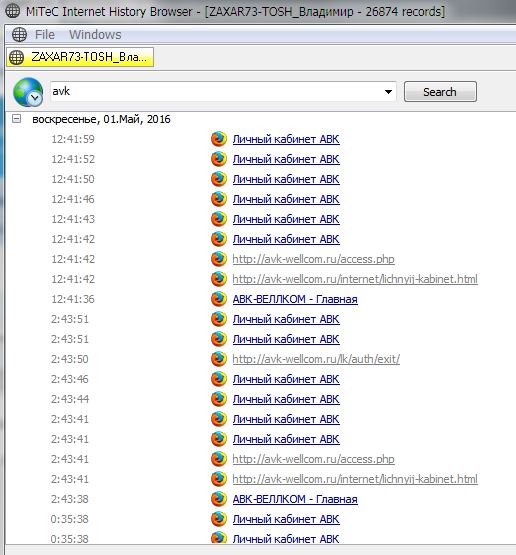Viewport: 516px width, 555px height.
Task: Click Firefox icon beside access.php at 2:43:41
Action: pyautogui.click(x=219, y=459)
